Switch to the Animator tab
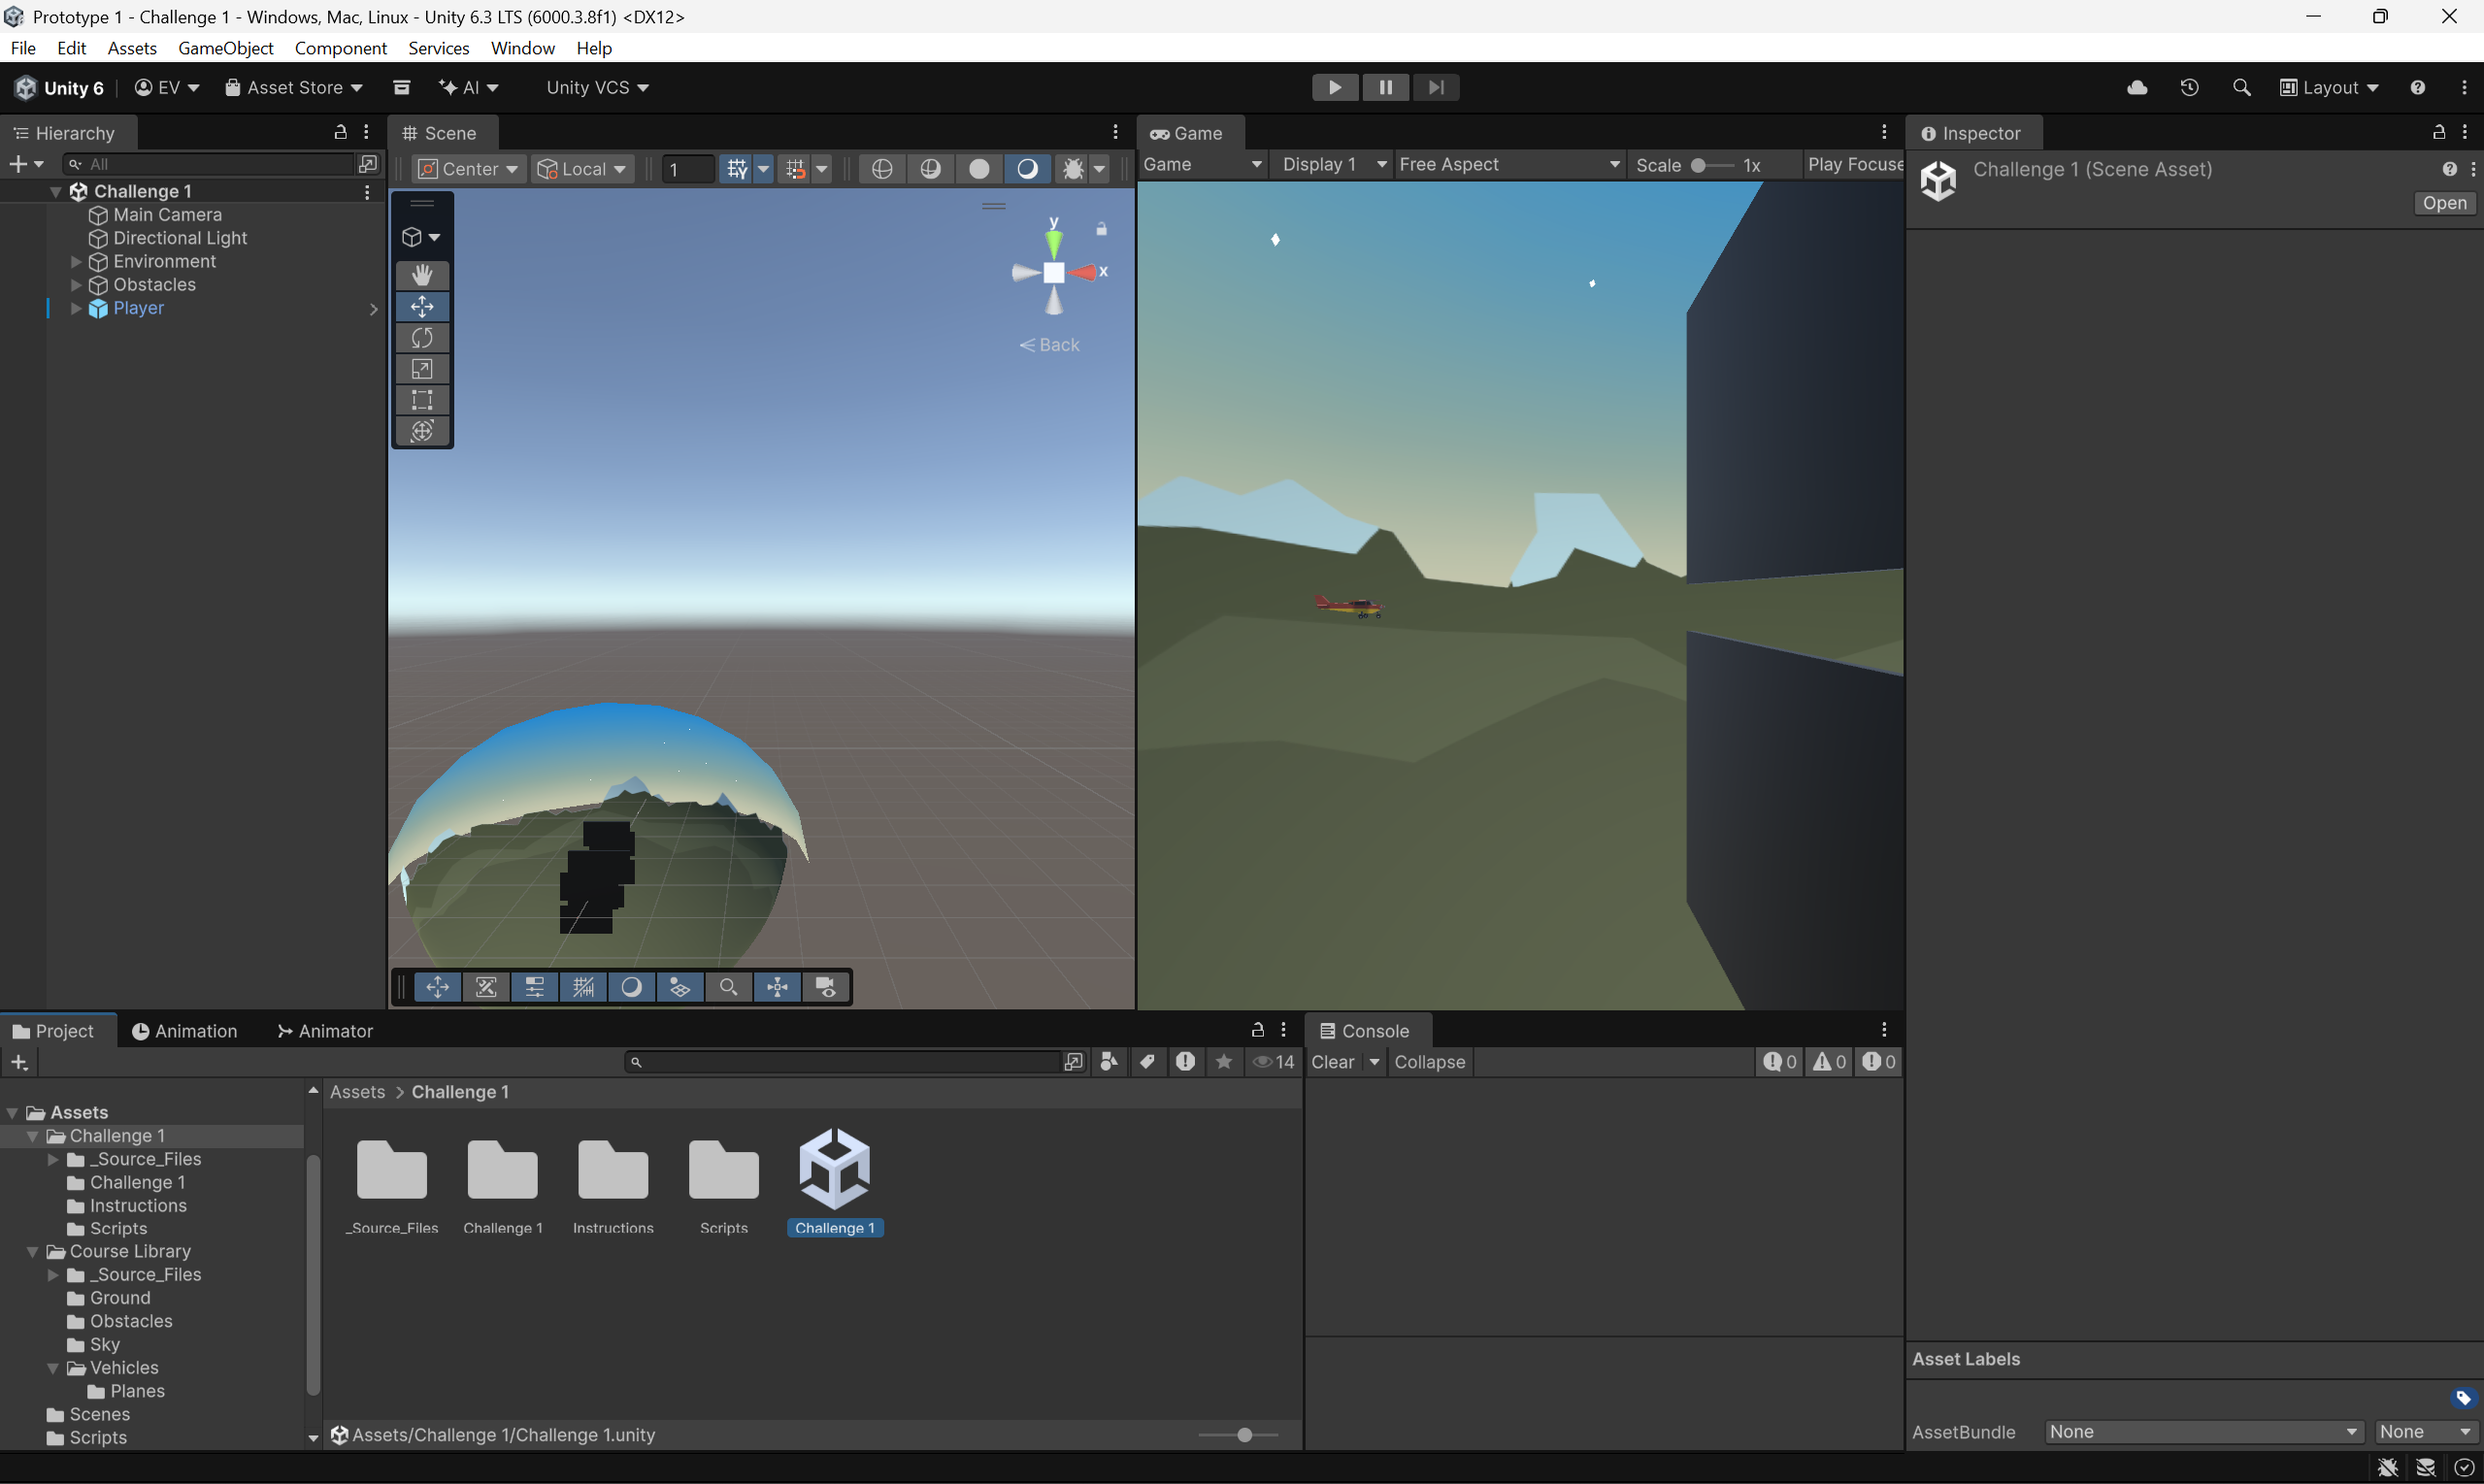The height and width of the screenshot is (1484, 2484). 325,1031
